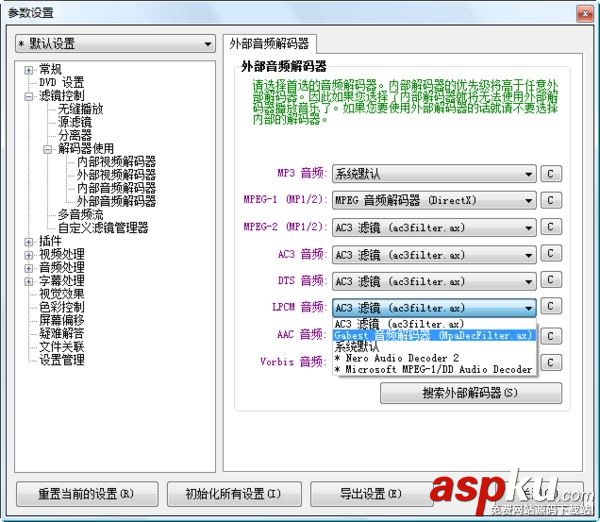Expand the 视频处理 tree node

click(28, 255)
